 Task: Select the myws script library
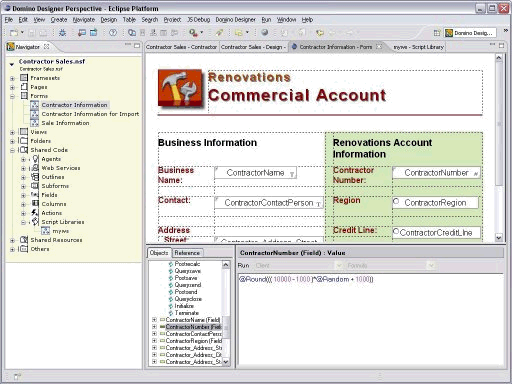[61, 231]
